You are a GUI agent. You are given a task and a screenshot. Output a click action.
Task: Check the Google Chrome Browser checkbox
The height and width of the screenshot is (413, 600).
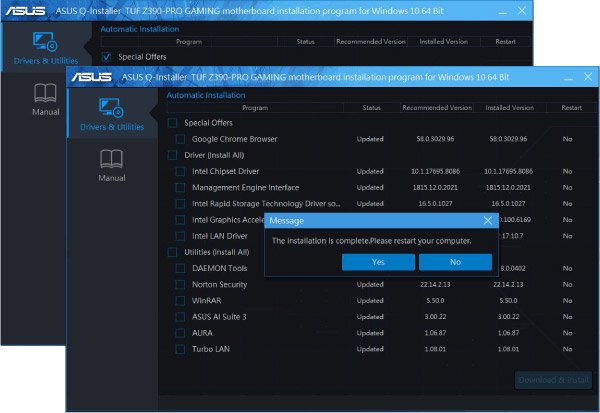click(180, 139)
